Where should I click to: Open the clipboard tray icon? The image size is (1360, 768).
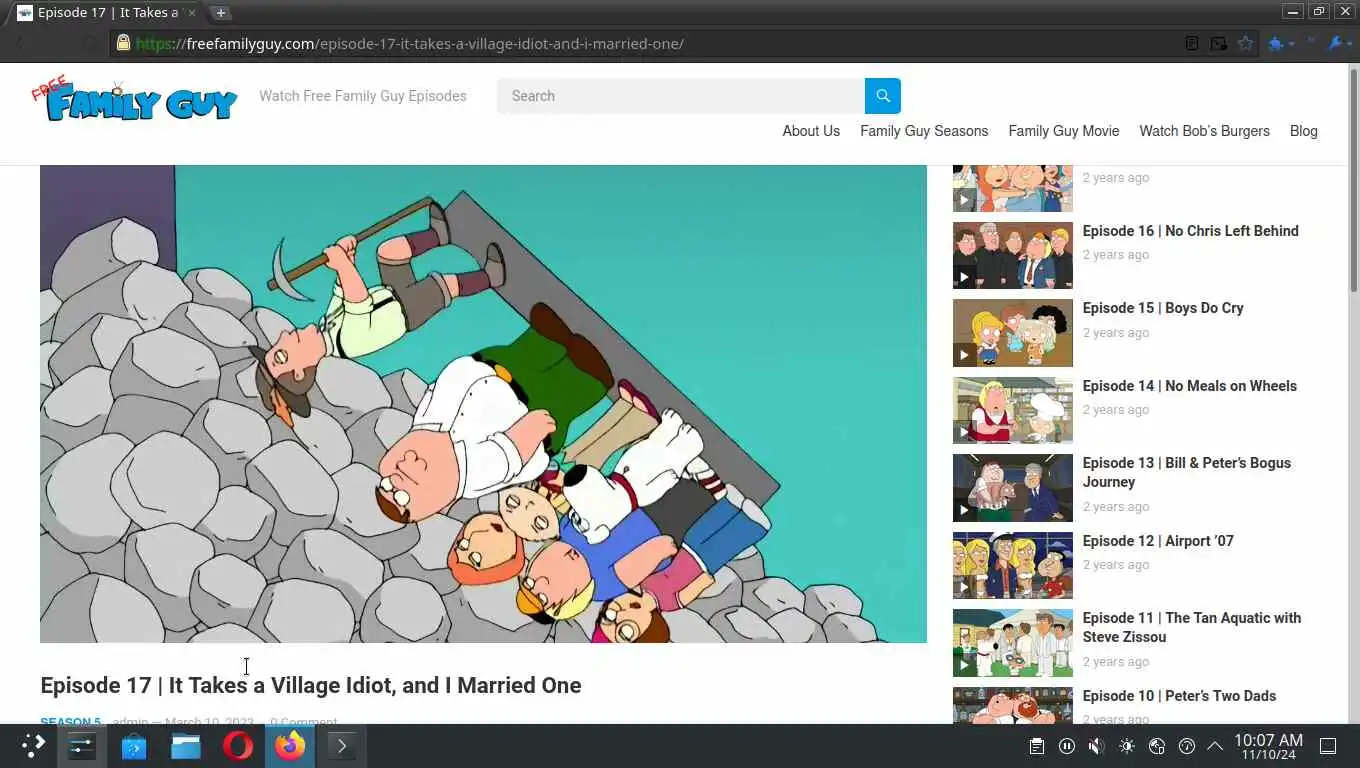coord(1037,746)
